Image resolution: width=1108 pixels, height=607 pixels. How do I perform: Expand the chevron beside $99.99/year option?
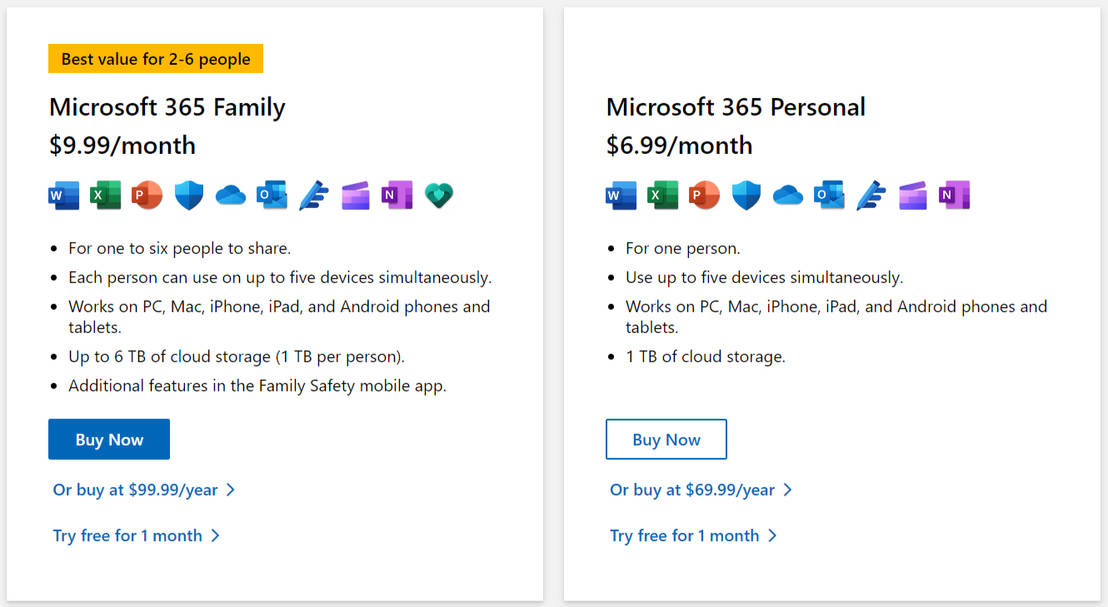pyautogui.click(x=232, y=490)
